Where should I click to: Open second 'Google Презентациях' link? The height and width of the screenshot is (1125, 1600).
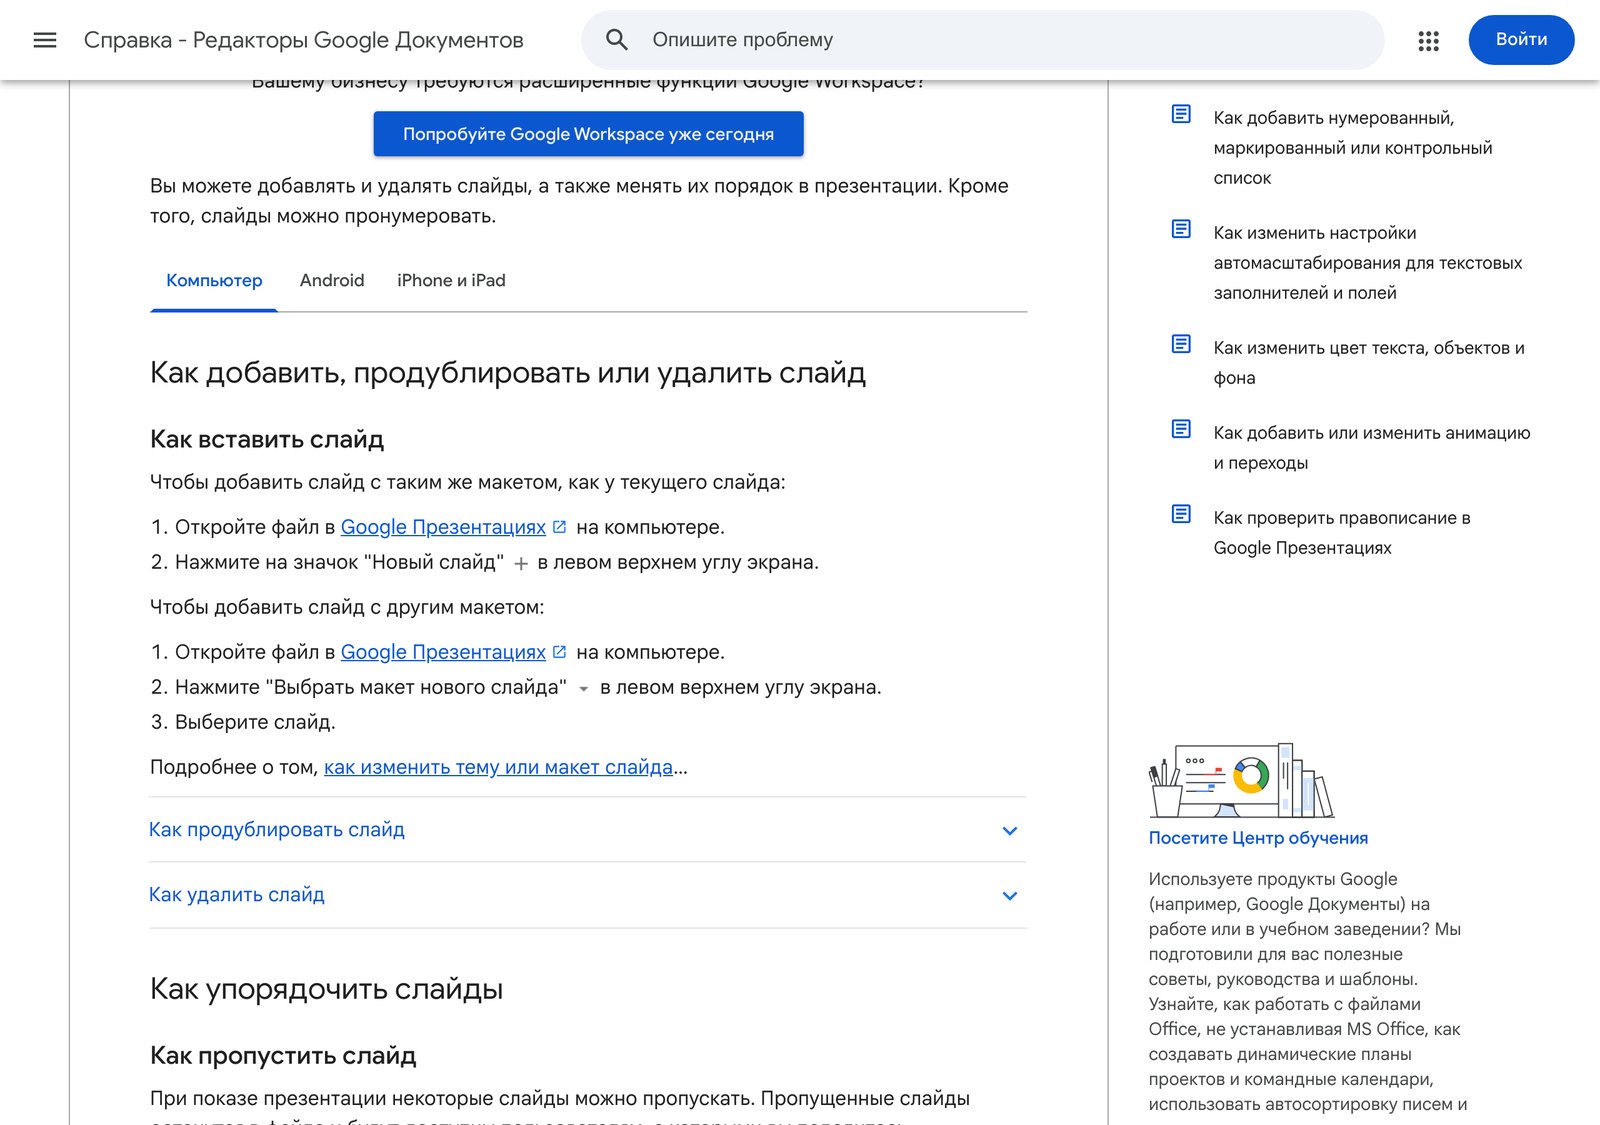[443, 652]
